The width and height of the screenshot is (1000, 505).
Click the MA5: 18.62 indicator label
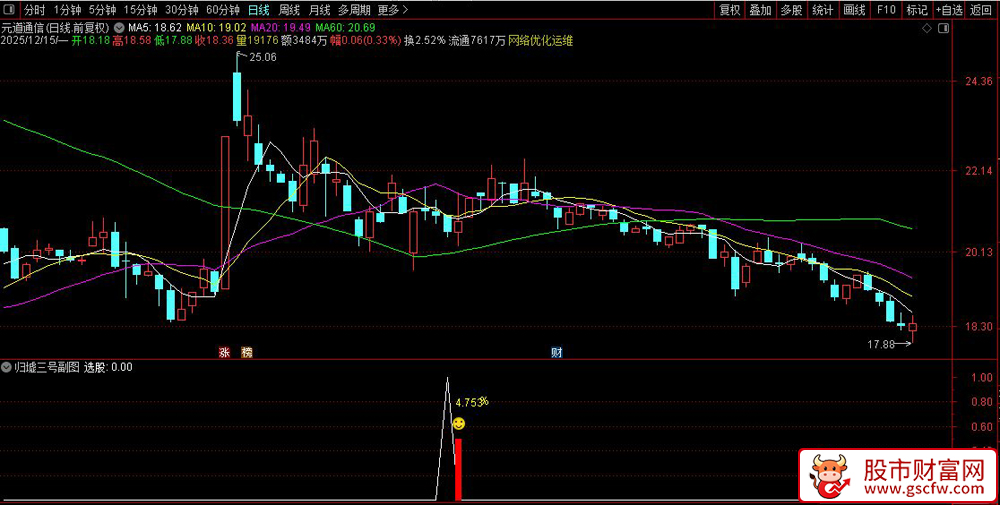click(155, 28)
